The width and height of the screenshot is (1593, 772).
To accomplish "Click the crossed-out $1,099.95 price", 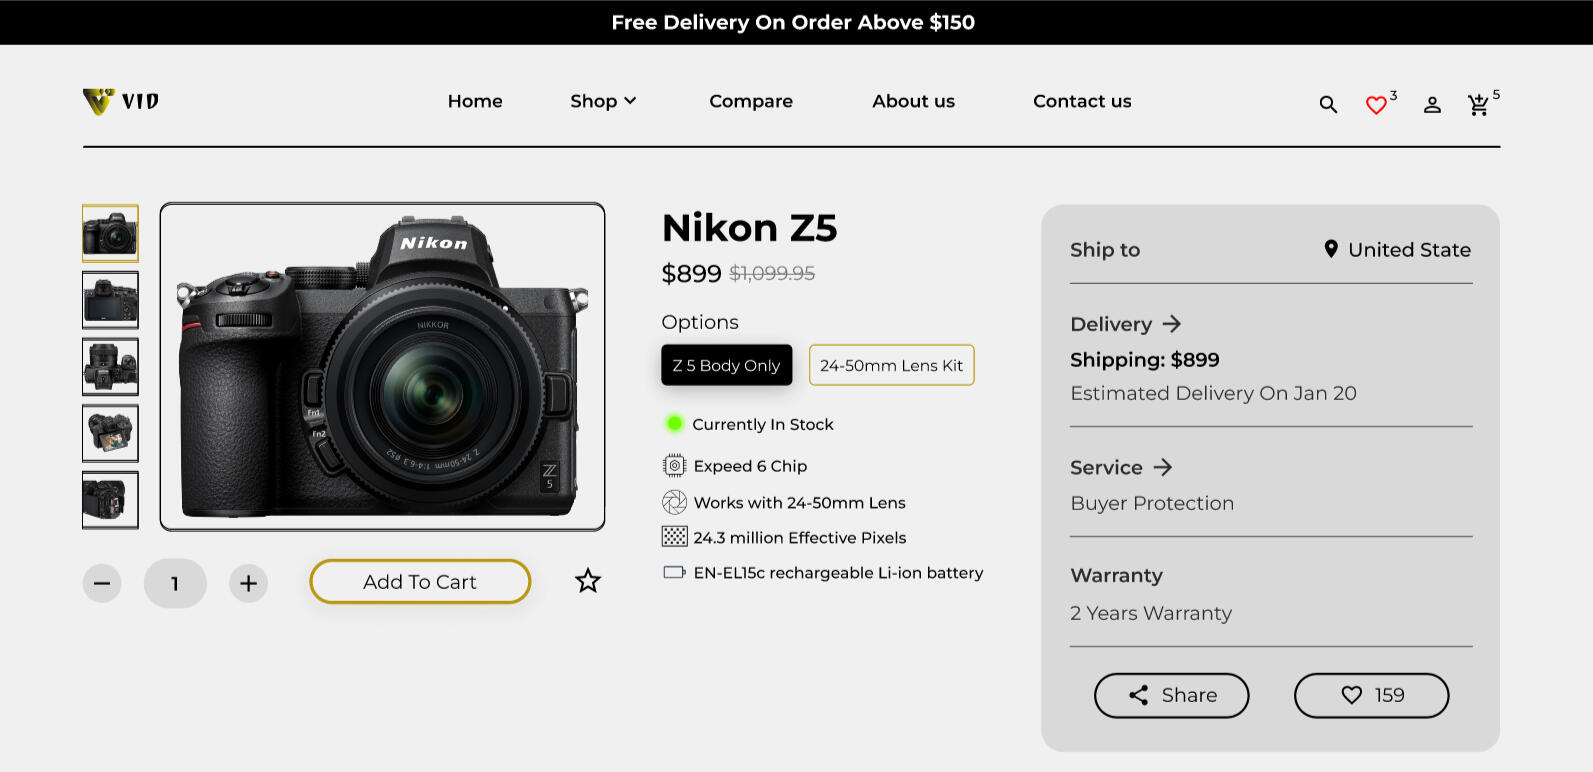I will coord(772,273).
